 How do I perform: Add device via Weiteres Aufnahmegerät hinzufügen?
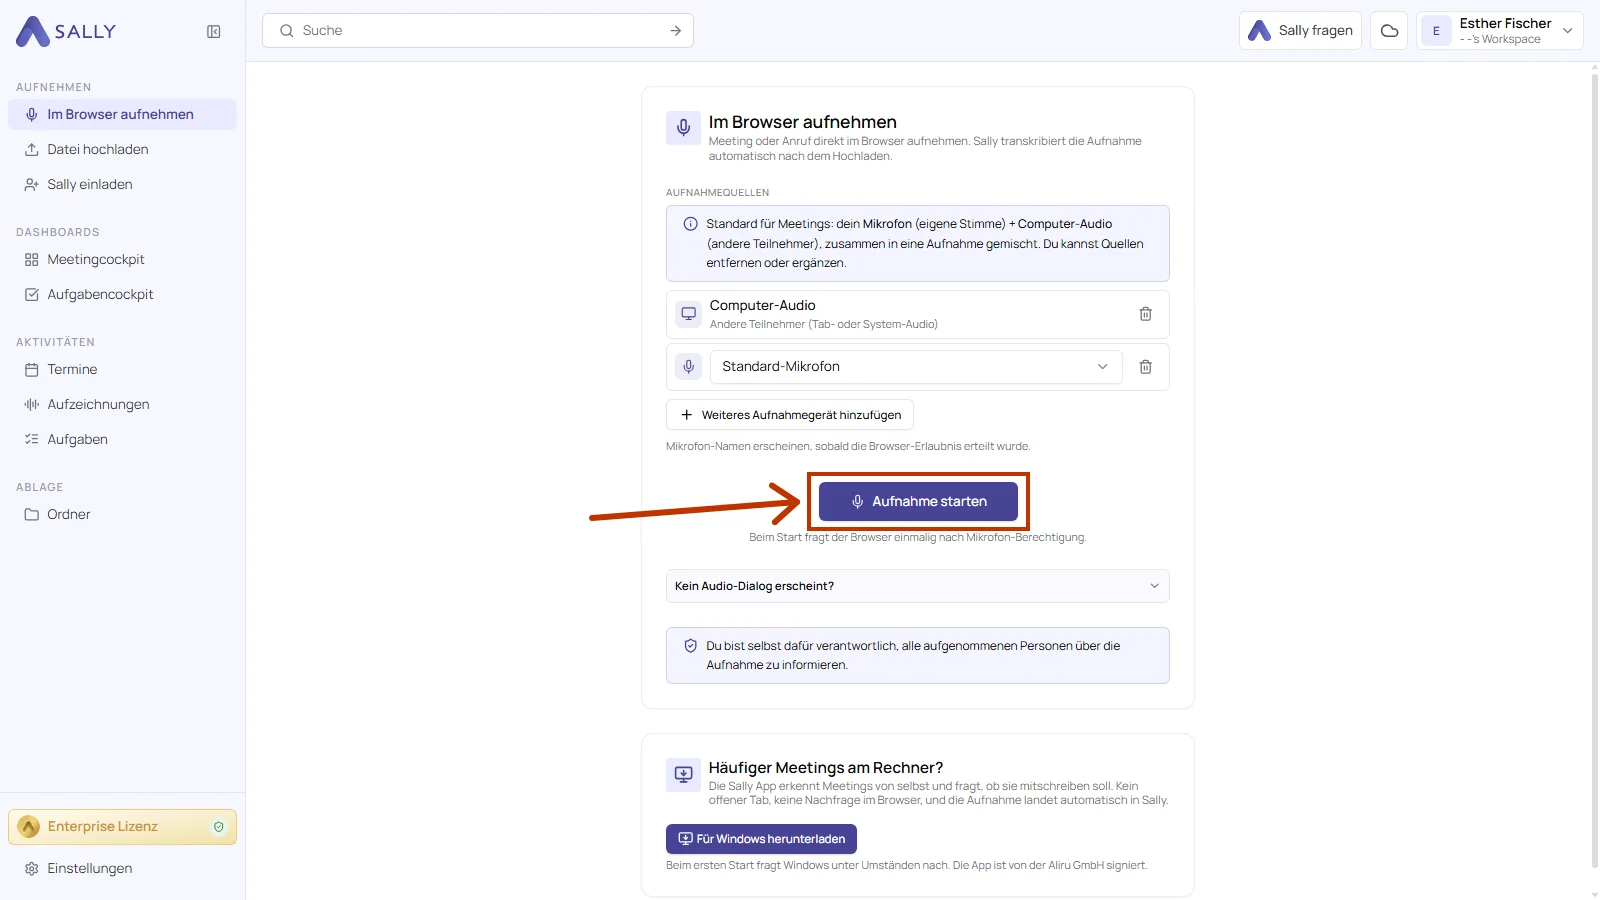(x=790, y=415)
